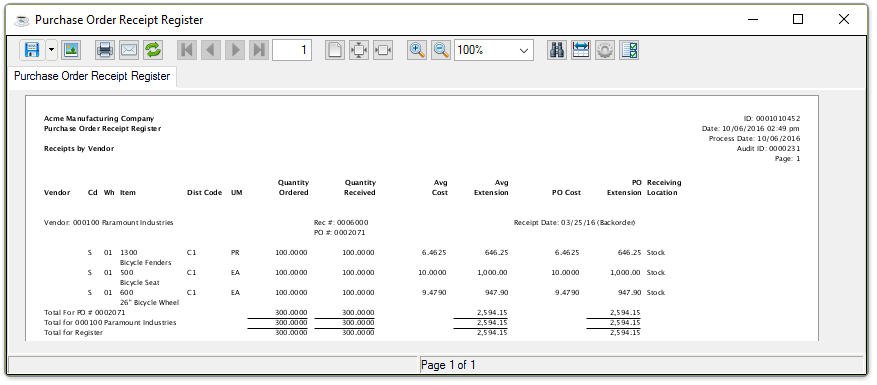Zoom in with magnifier plus icon

point(417,50)
